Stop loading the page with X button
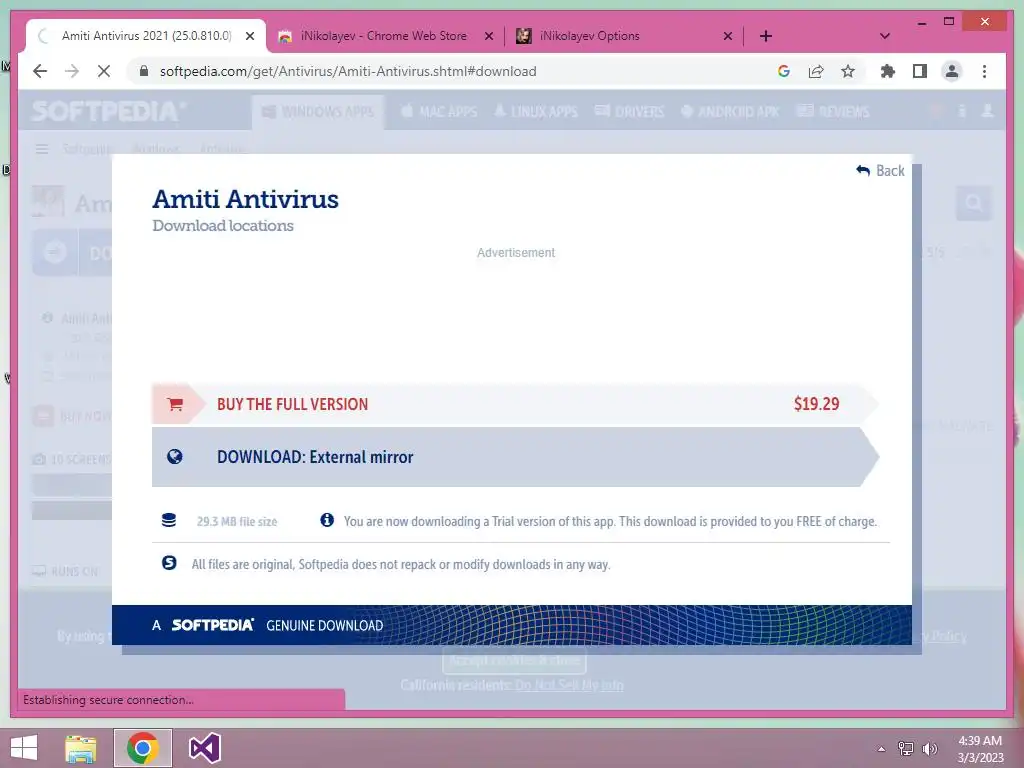Image resolution: width=1024 pixels, height=768 pixels. (x=104, y=71)
